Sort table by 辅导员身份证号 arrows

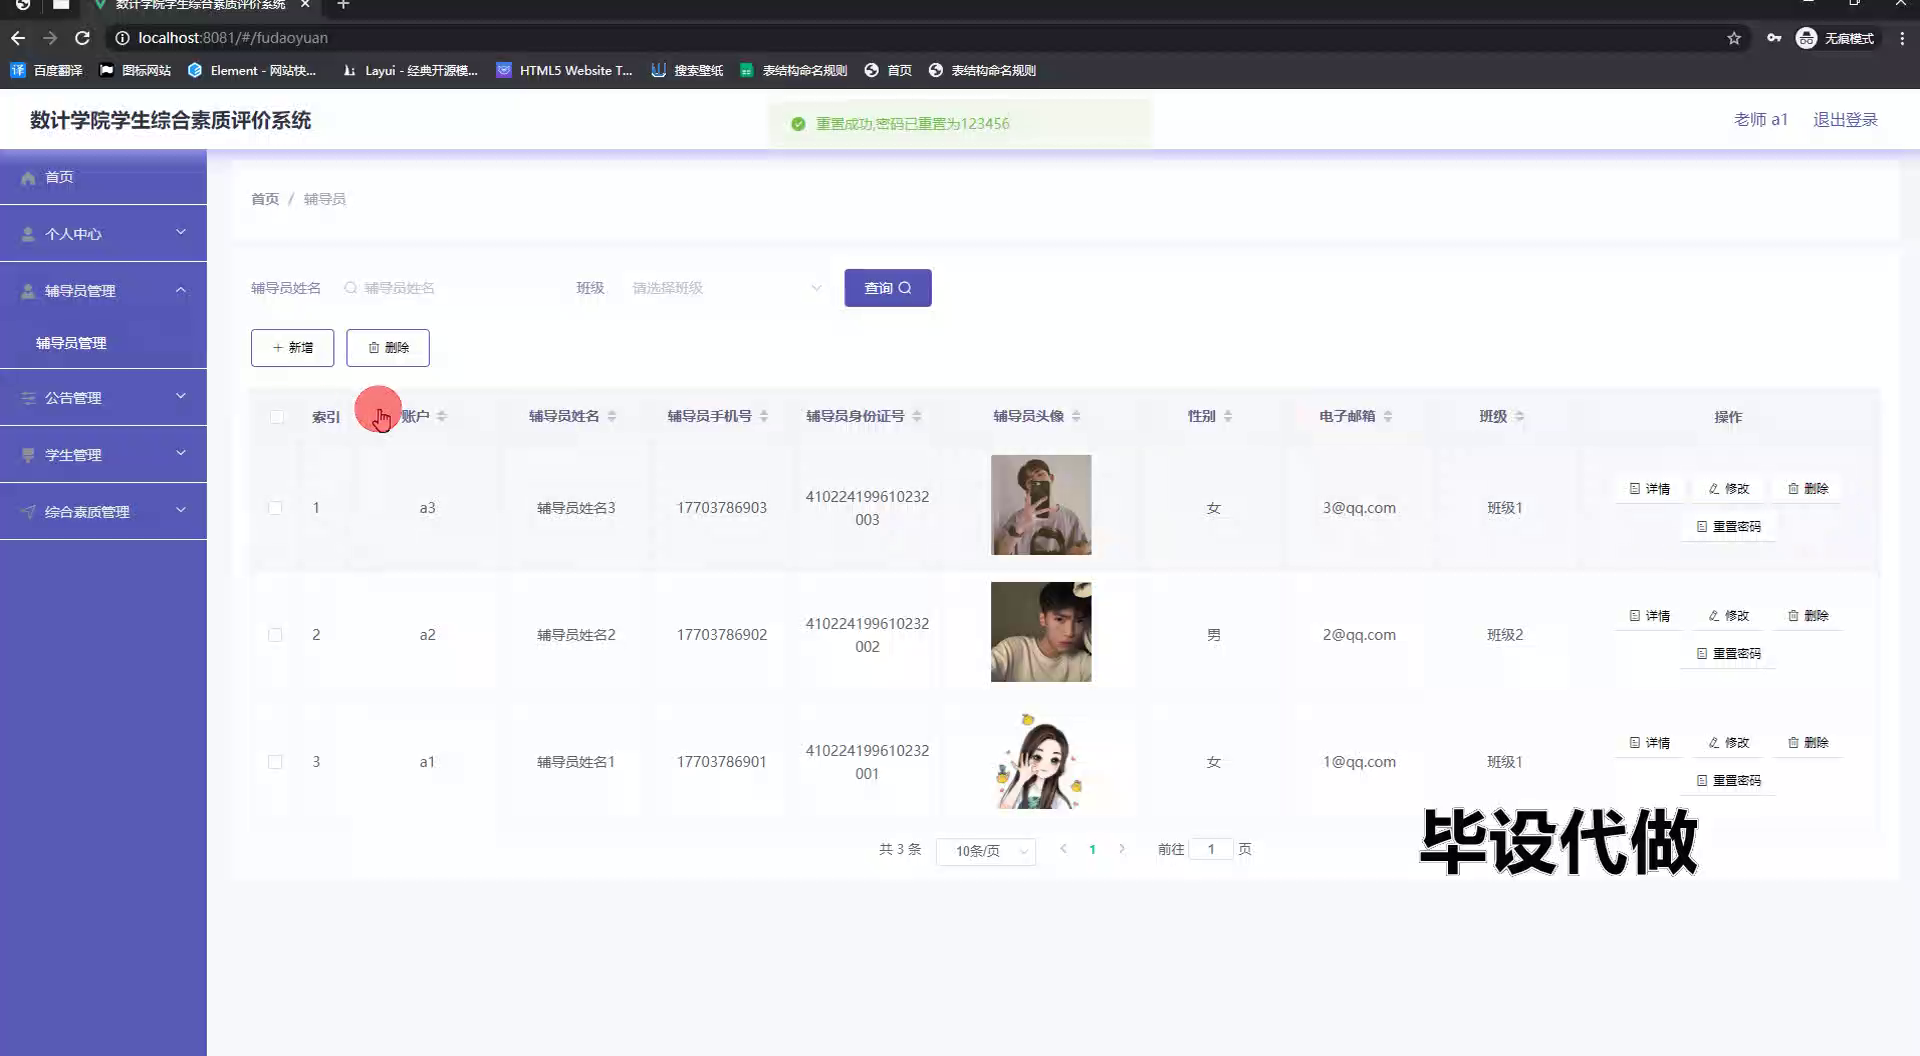pos(917,416)
